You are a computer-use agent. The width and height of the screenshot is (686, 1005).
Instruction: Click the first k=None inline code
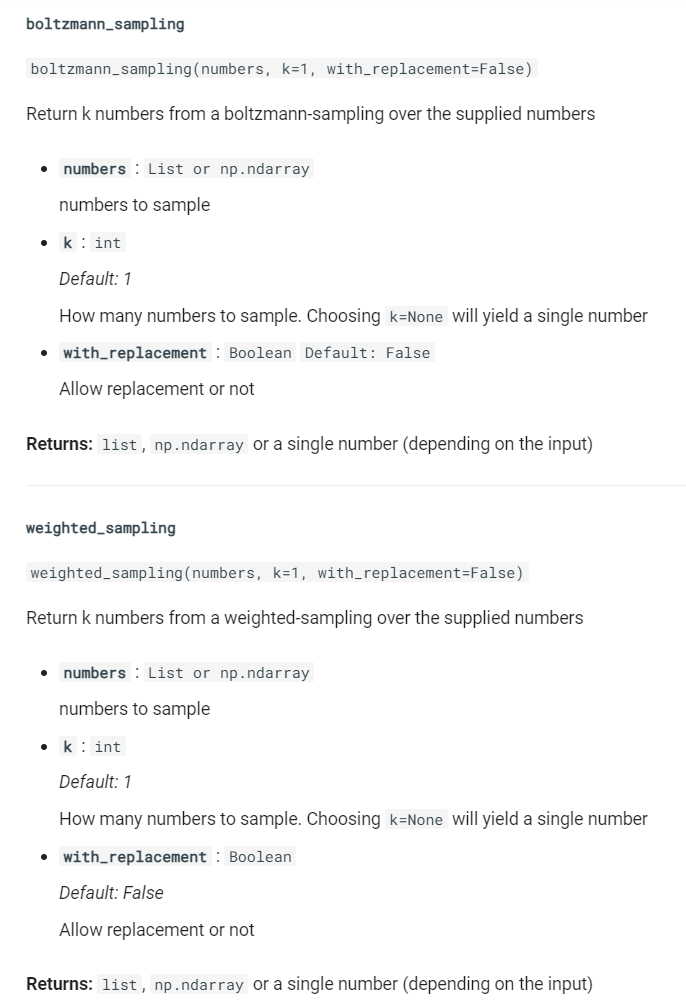point(416,317)
